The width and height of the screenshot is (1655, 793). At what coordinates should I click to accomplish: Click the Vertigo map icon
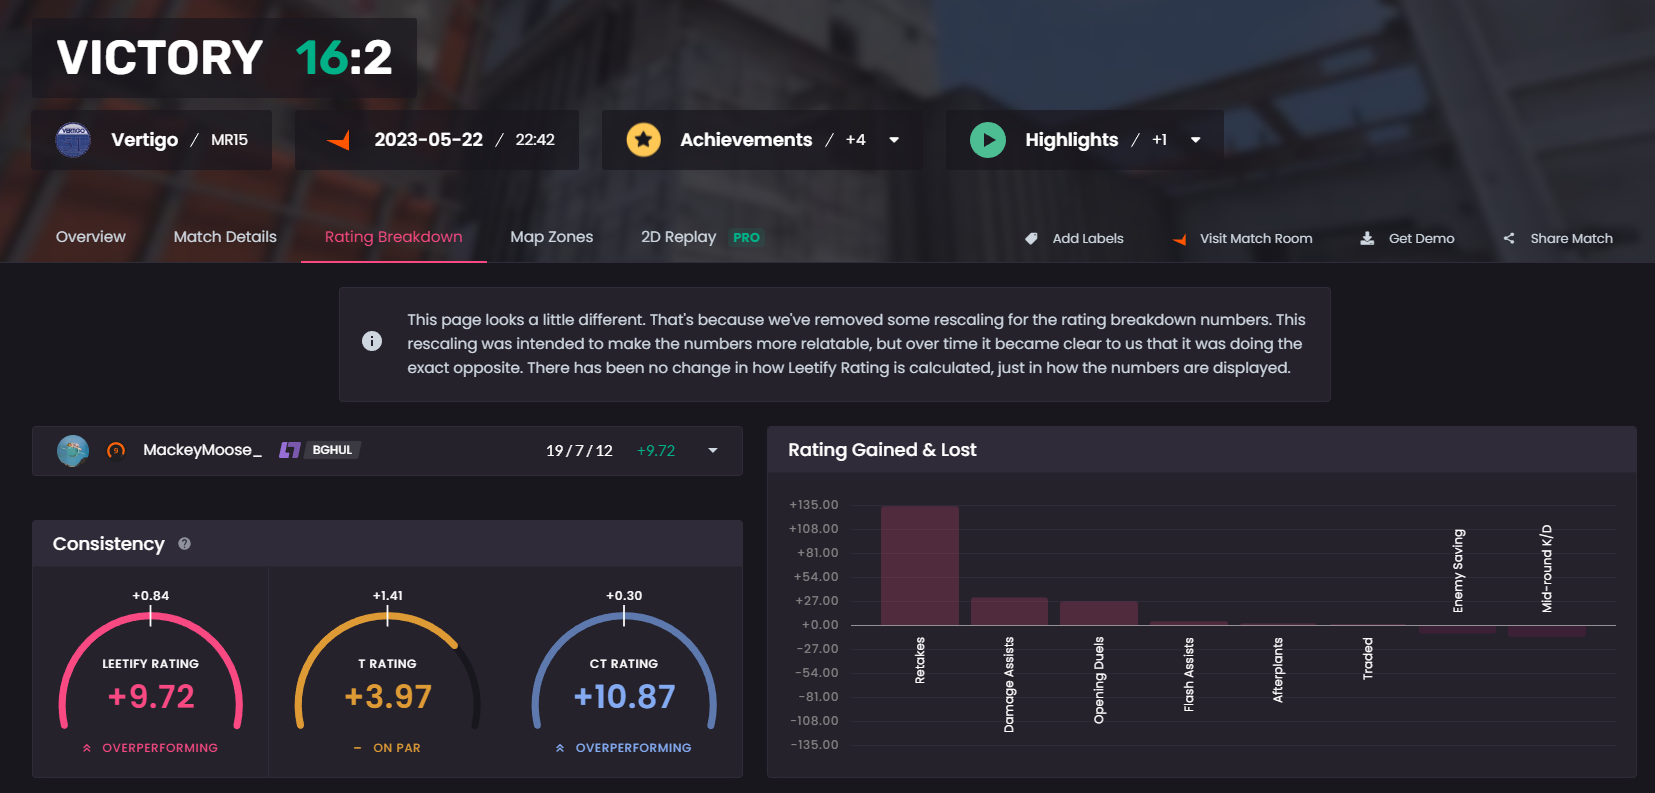pos(73,140)
